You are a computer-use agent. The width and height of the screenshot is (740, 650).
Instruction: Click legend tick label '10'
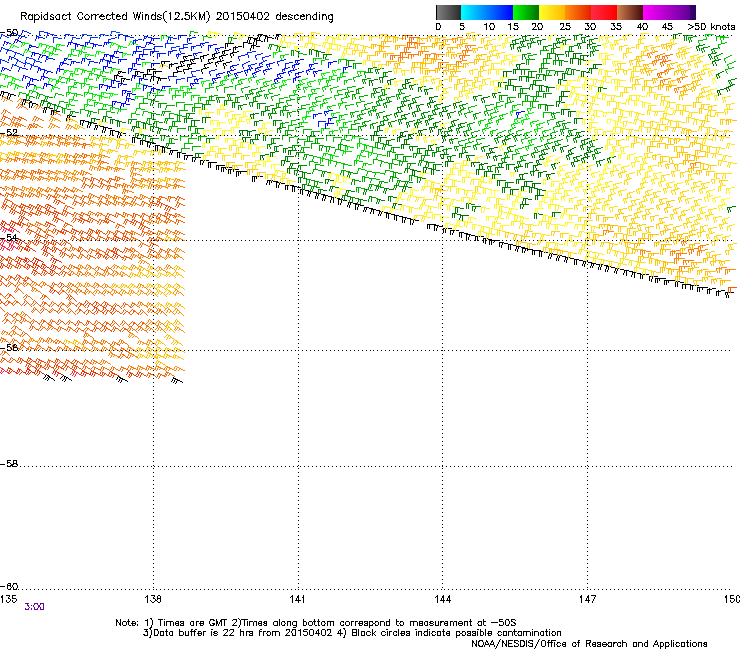(x=489, y=27)
